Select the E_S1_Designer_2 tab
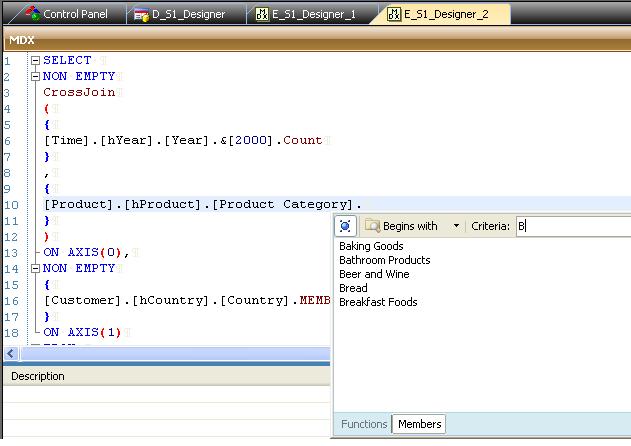Viewport: 631px width, 446px height. click(x=439, y=14)
